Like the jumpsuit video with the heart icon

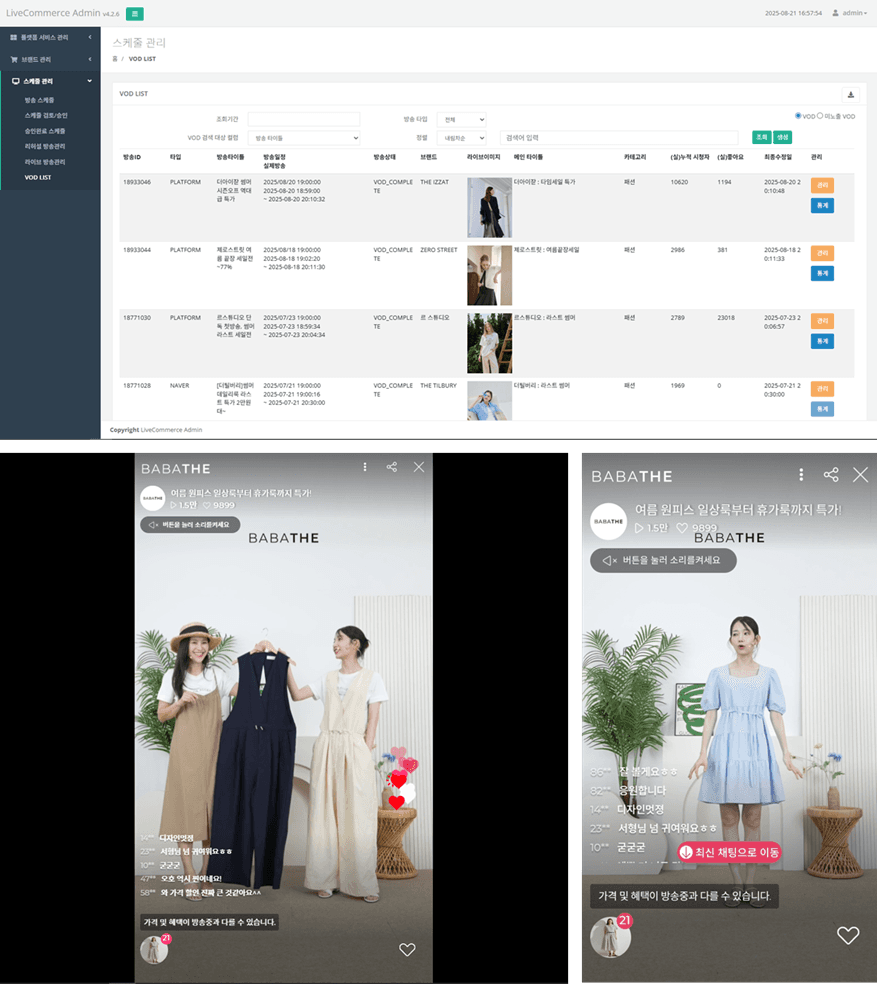(407, 949)
